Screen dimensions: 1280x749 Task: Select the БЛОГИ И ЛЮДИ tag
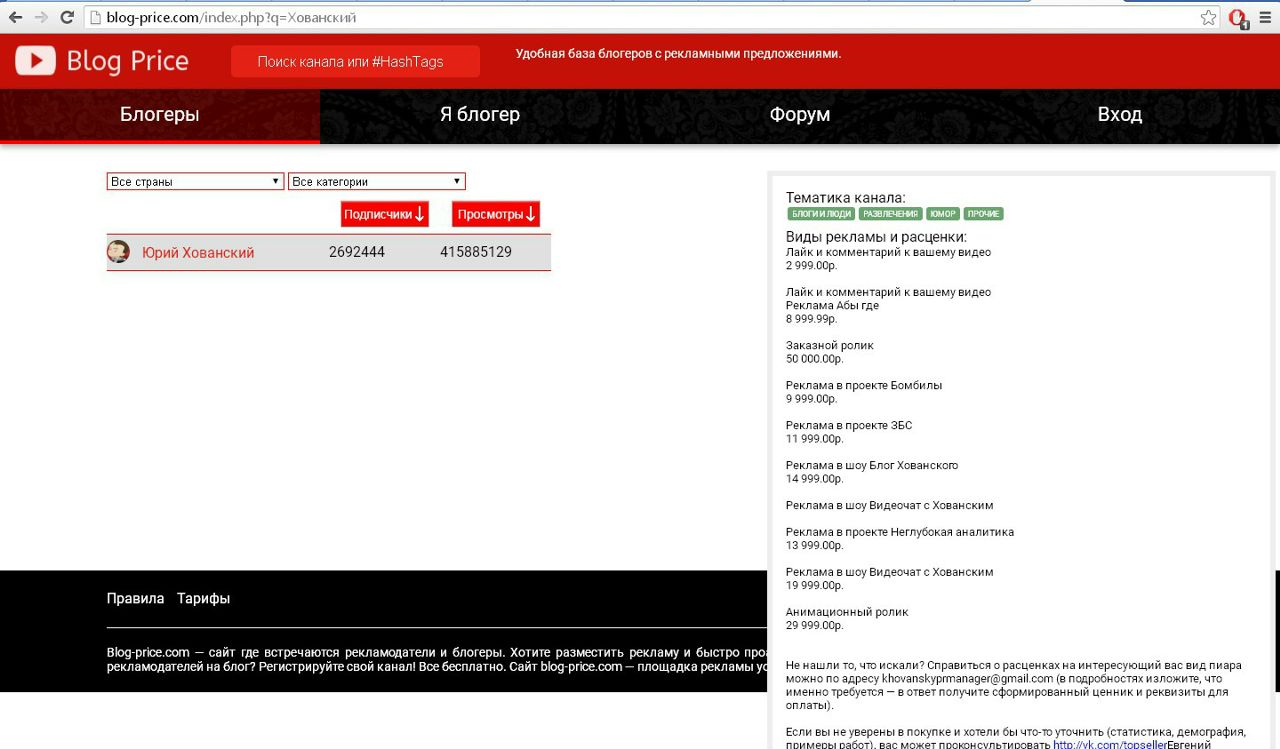(x=821, y=214)
